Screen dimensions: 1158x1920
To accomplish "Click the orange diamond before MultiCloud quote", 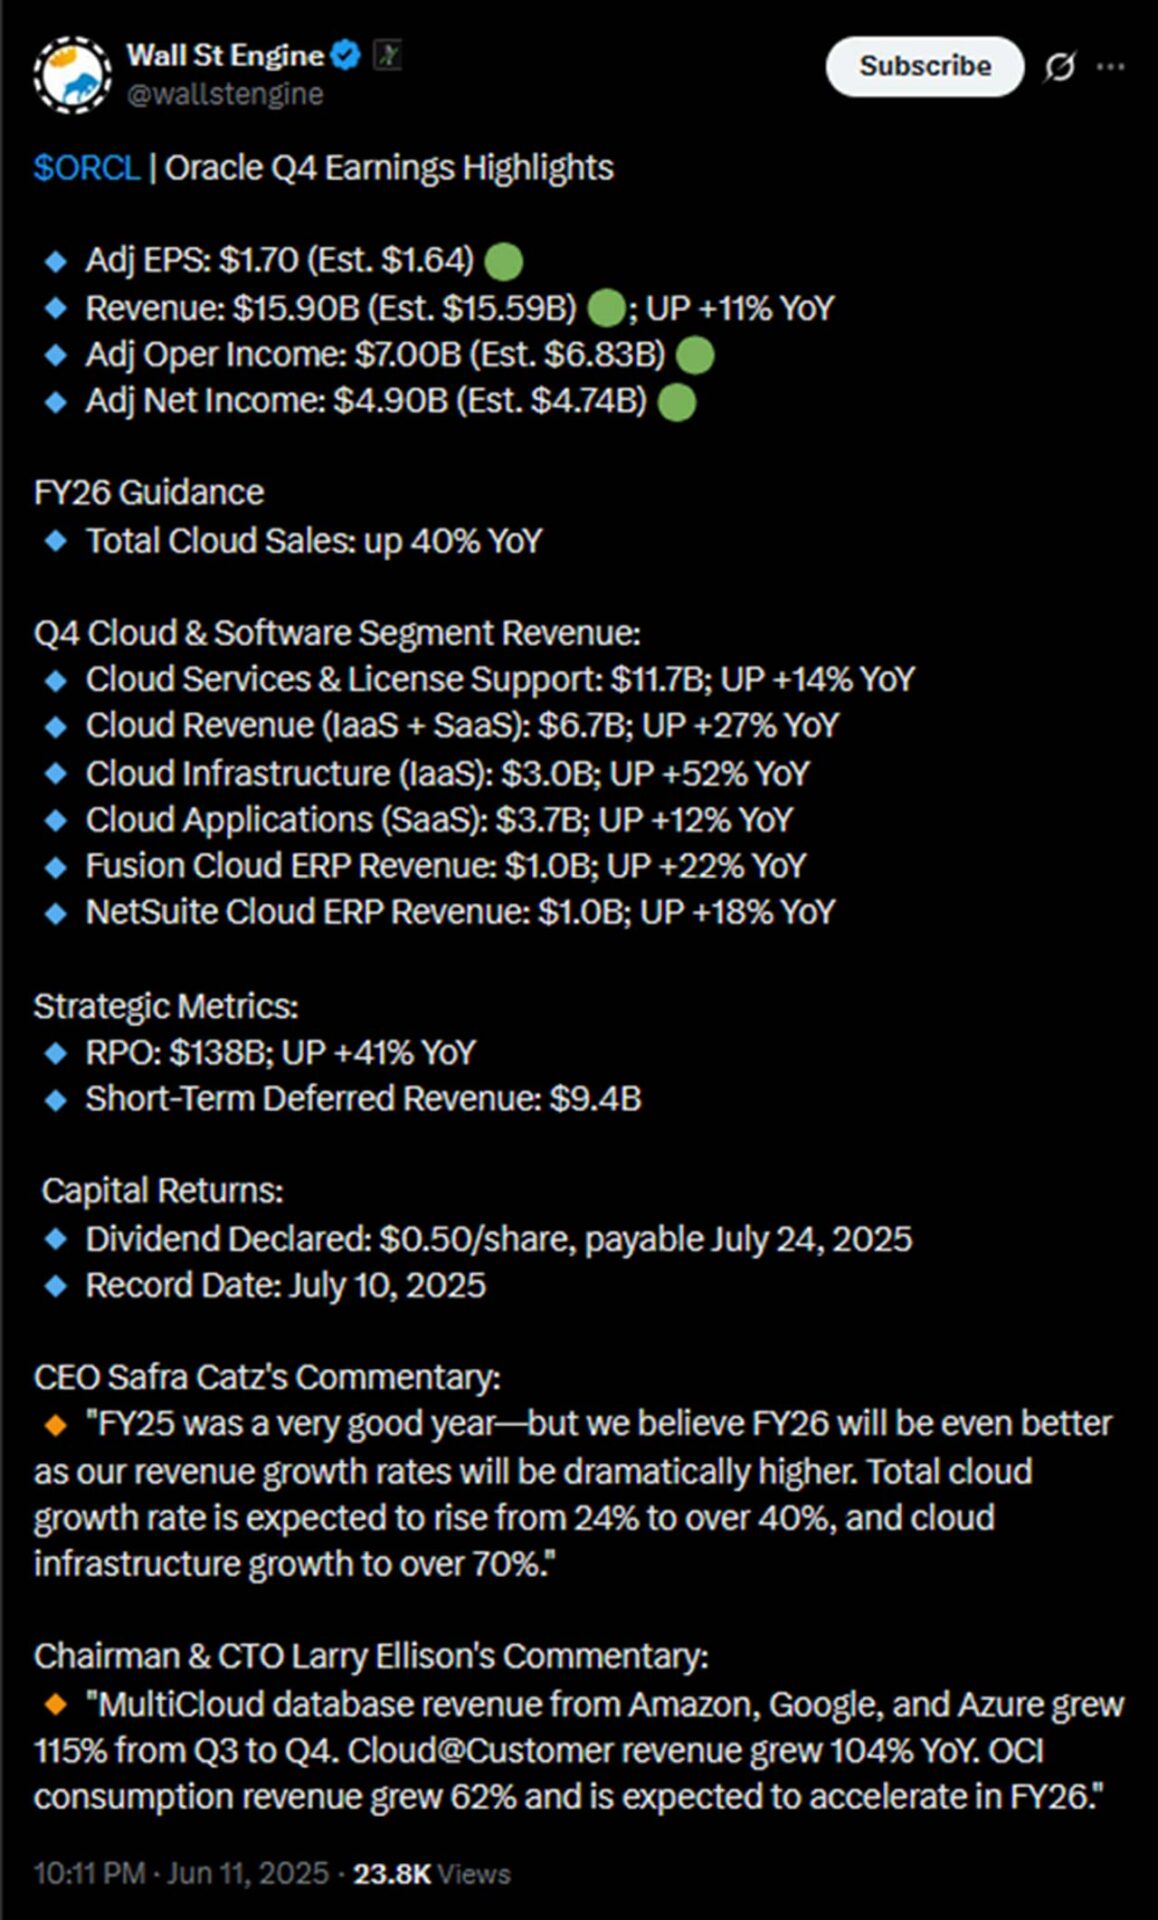I will (56, 1704).
